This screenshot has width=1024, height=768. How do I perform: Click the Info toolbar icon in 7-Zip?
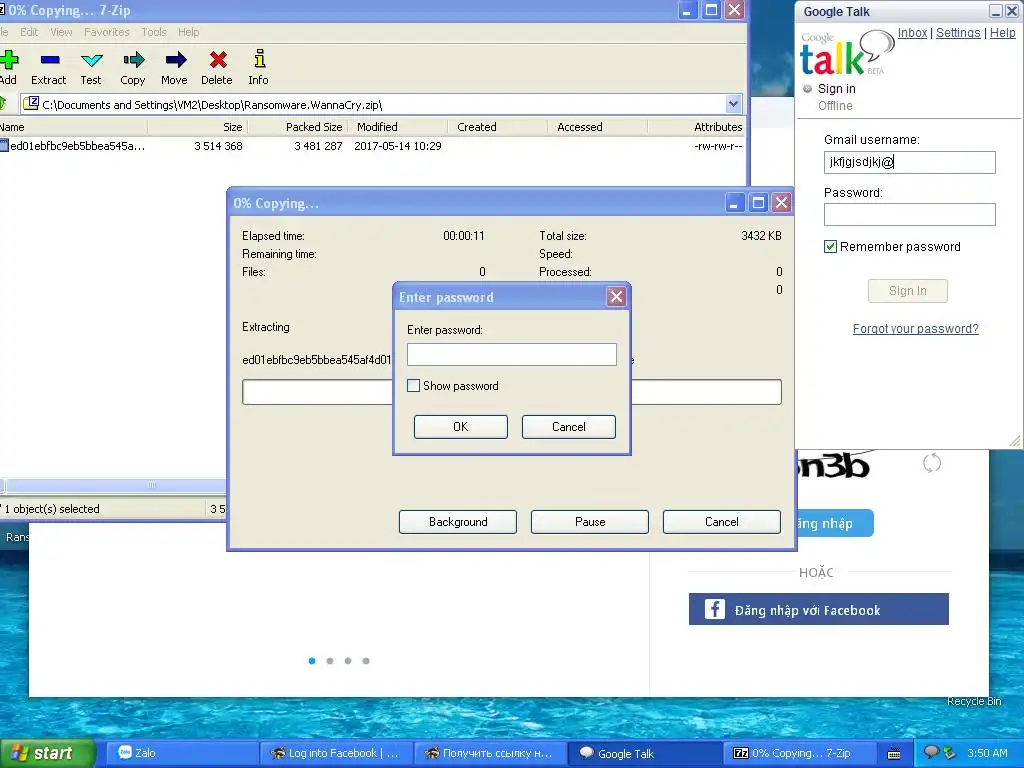pyautogui.click(x=259, y=59)
